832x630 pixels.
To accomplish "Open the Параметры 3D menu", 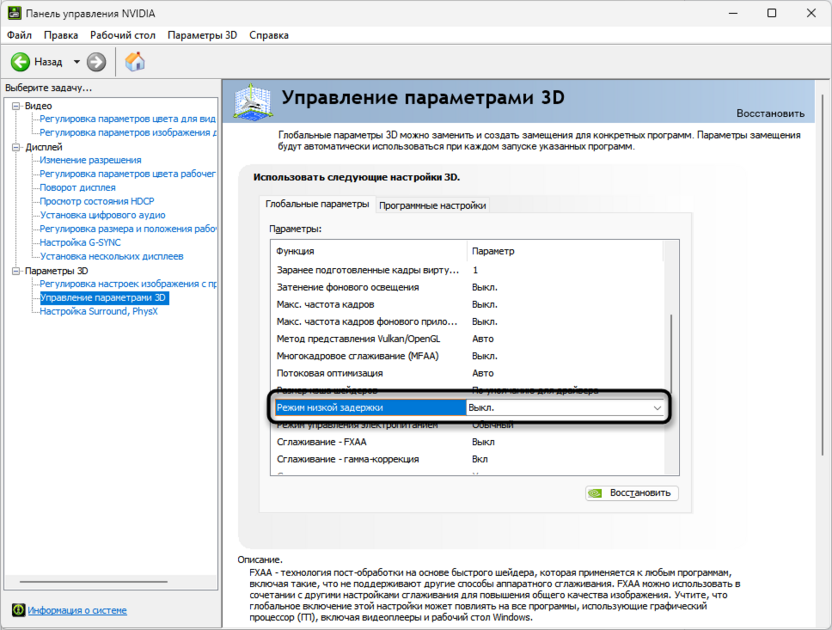I will [x=202, y=35].
